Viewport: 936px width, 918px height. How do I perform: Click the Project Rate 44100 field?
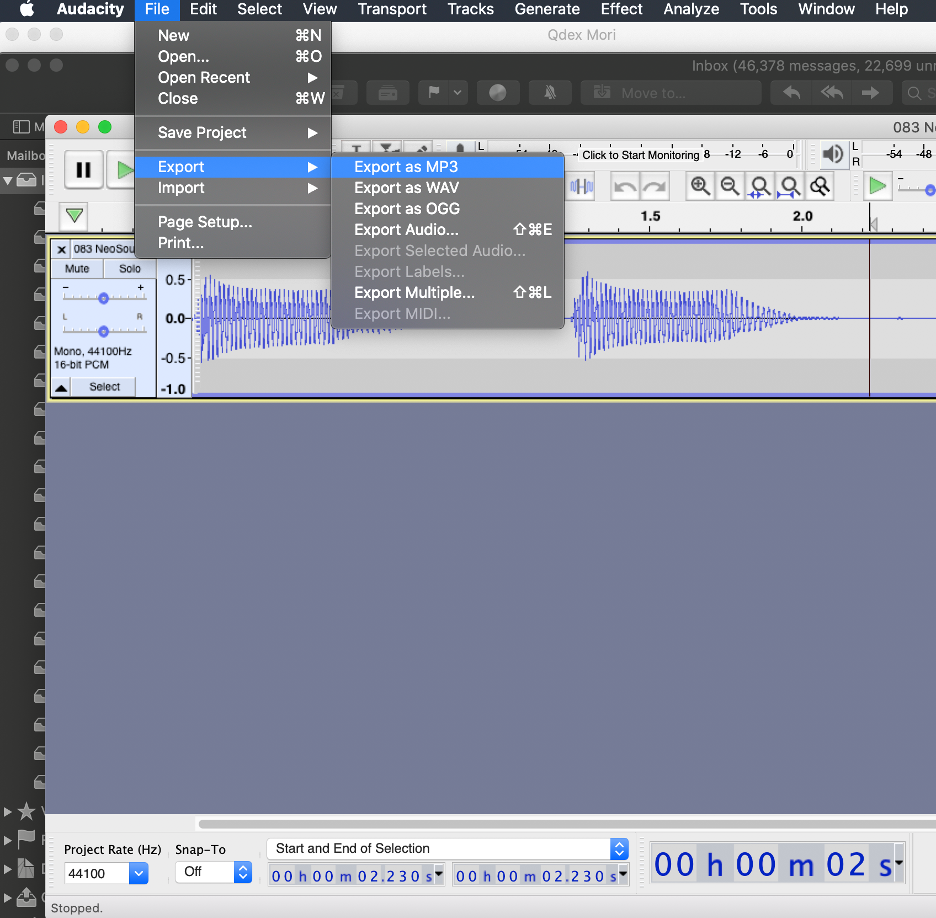pyautogui.click(x=97, y=873)
